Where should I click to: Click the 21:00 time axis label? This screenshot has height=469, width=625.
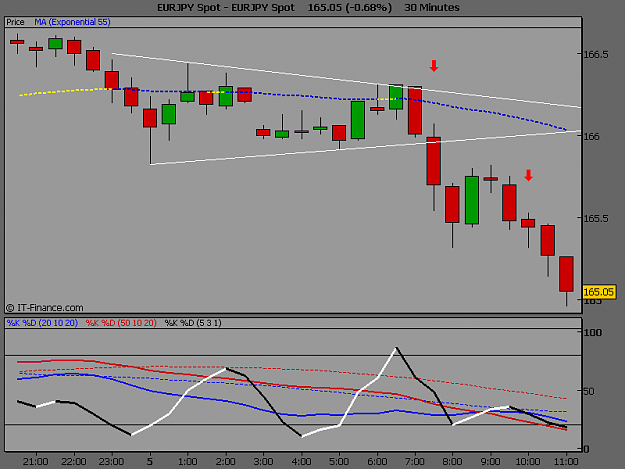click(36, 461)
